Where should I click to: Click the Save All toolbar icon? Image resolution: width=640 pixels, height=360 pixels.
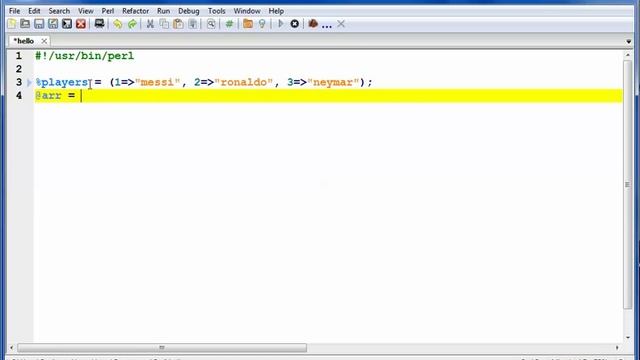pyautogui.click(x=67, y=24)
